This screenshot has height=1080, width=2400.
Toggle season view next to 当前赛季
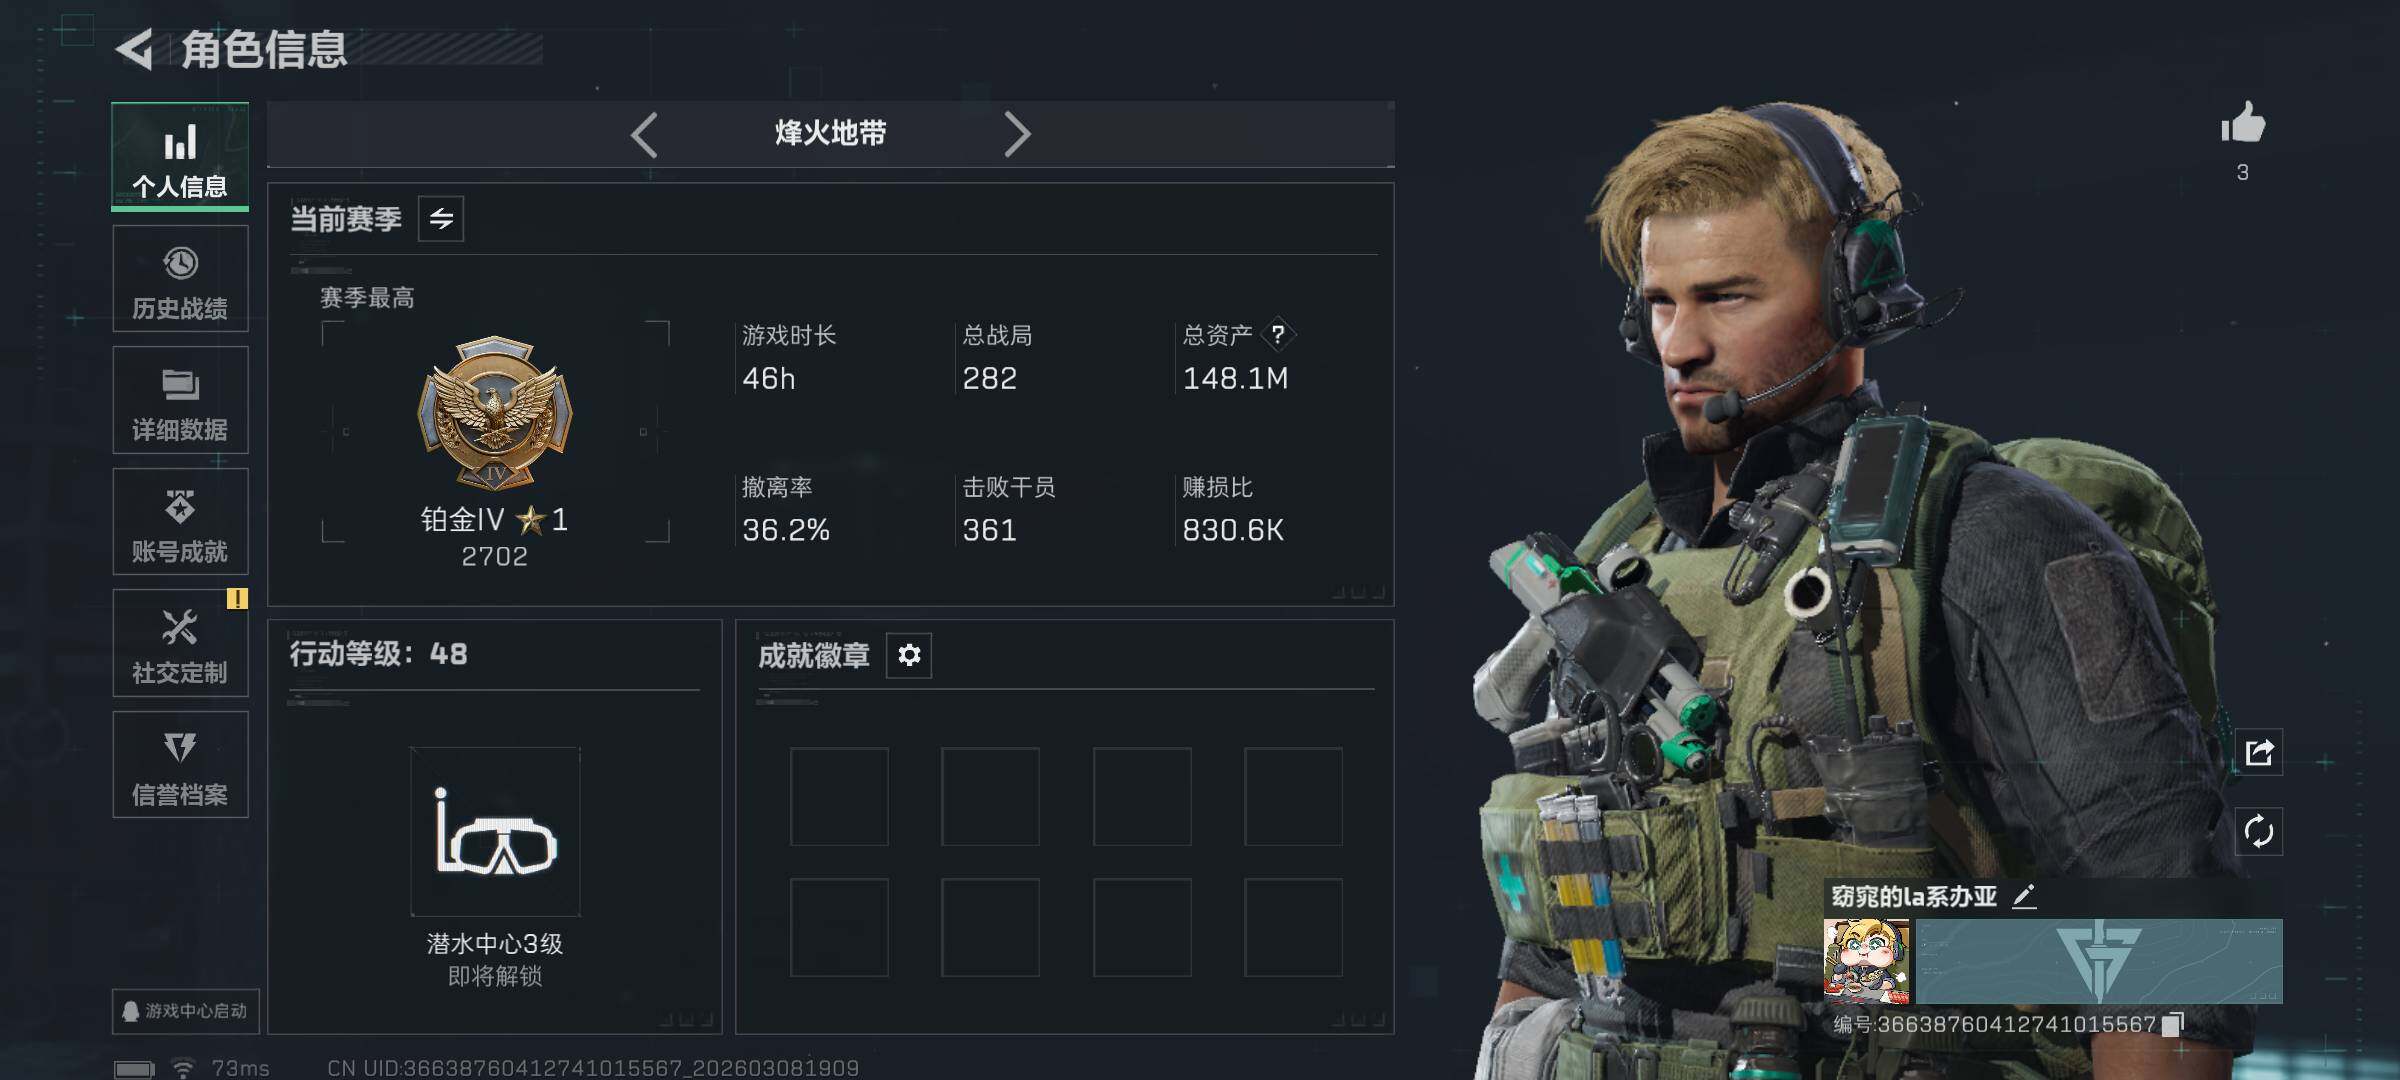pyautogui.click(x=441, y=218)
